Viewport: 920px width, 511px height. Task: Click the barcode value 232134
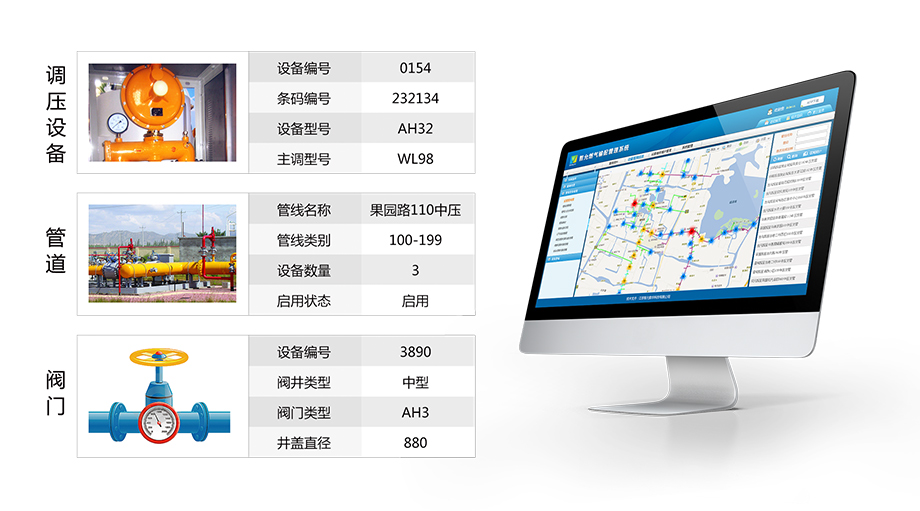(x=415, y=99)
